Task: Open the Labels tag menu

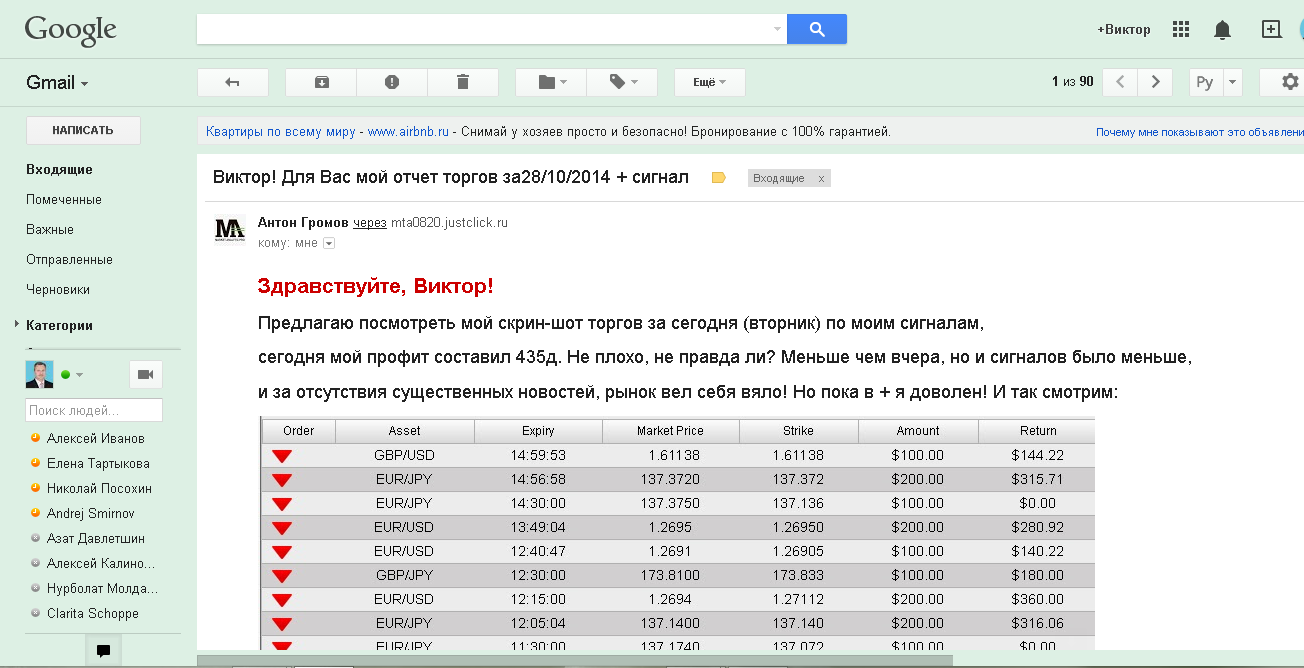Action: click(x=622, y=82)
